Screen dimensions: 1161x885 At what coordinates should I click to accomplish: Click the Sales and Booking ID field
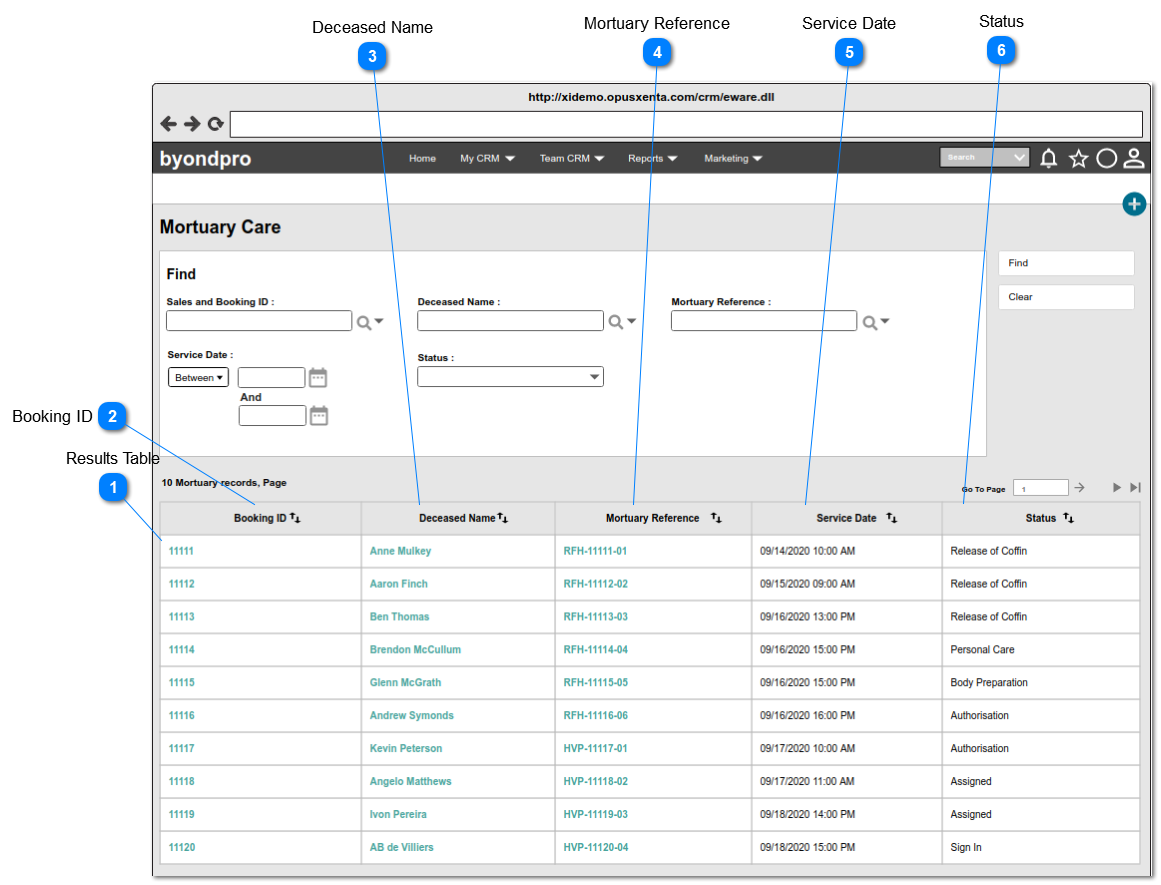(259, 321)
